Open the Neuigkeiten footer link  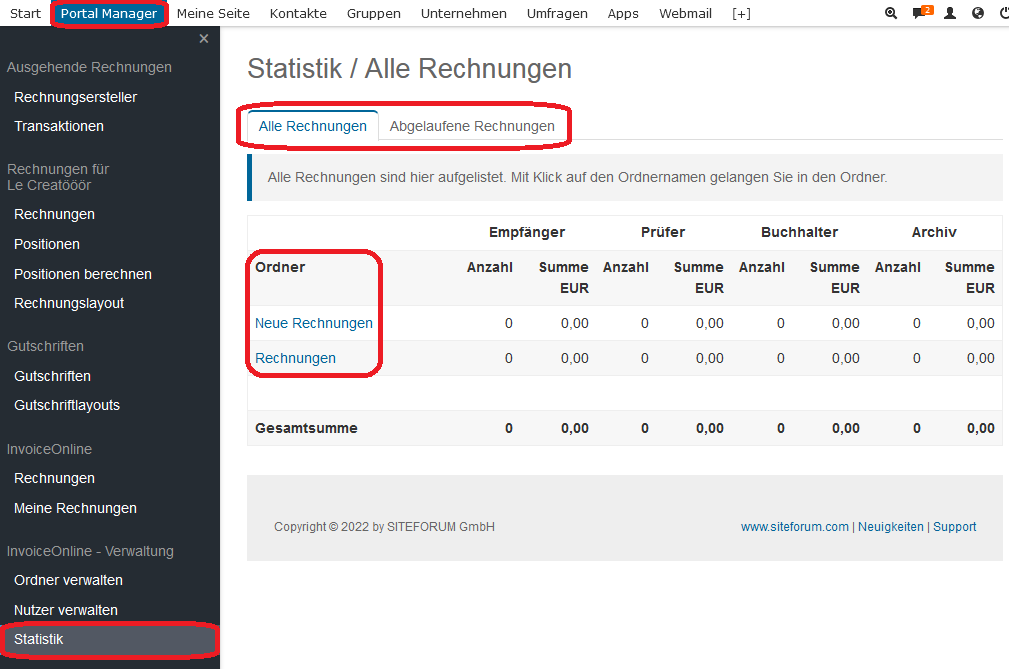coord(890,527)
